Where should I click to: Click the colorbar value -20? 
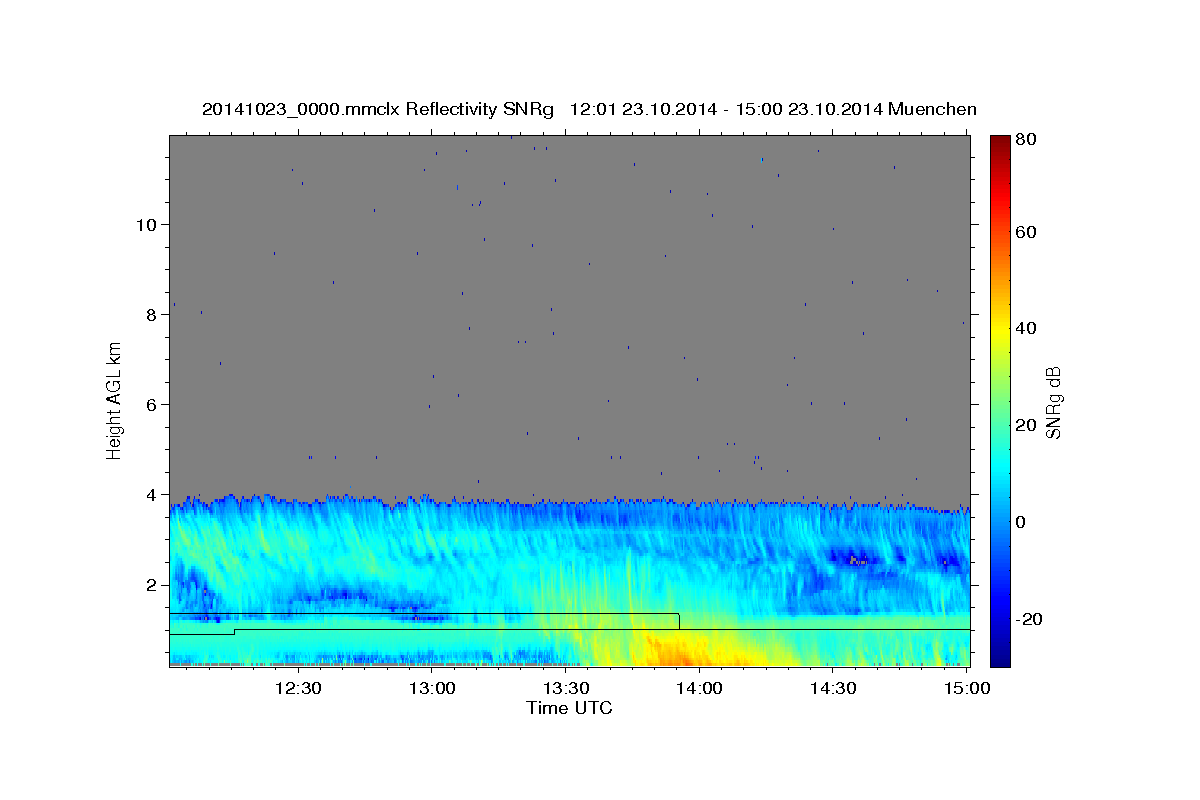click(x=1027, y=619)
